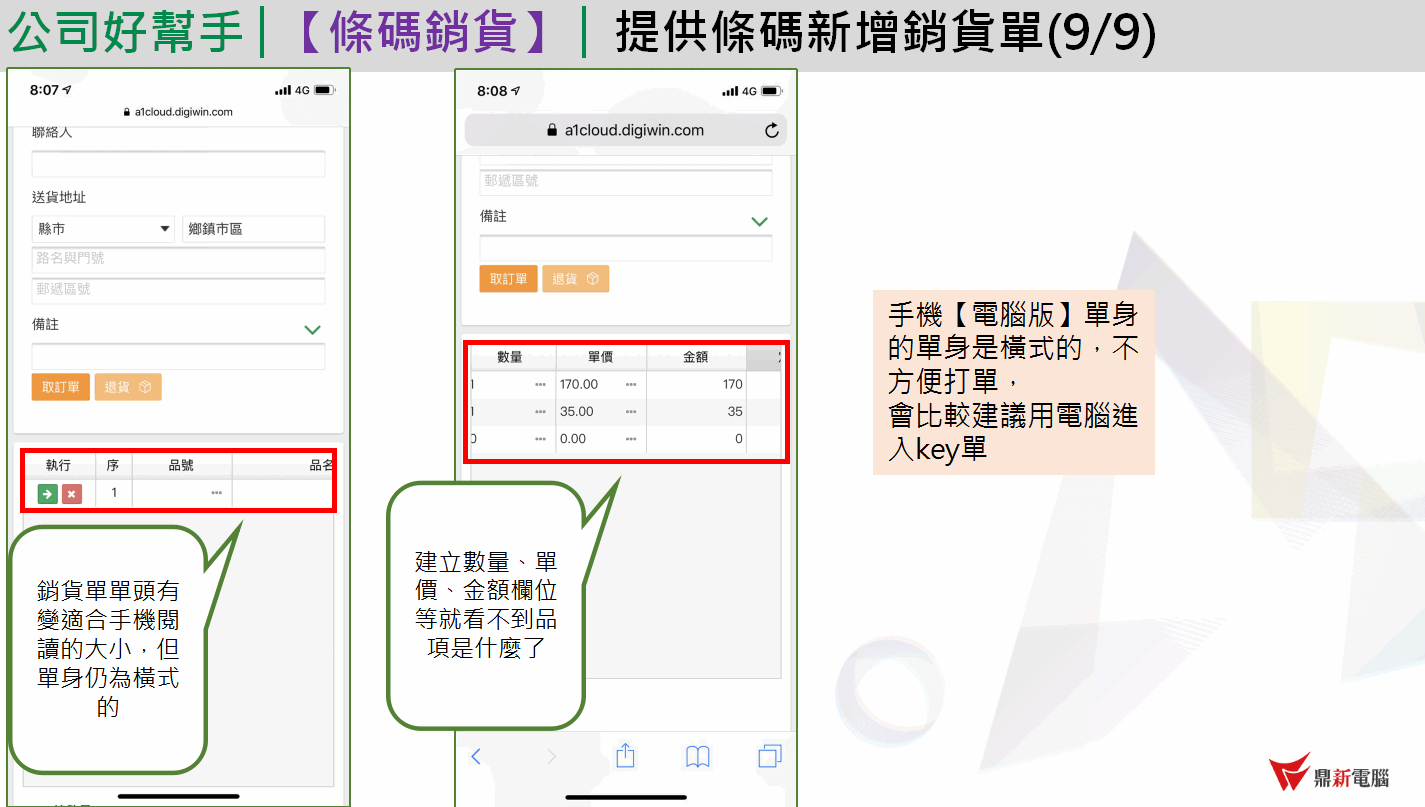Select the 品號 column header
This screenshot has width=1425, height=807.
tap(181, 465)
